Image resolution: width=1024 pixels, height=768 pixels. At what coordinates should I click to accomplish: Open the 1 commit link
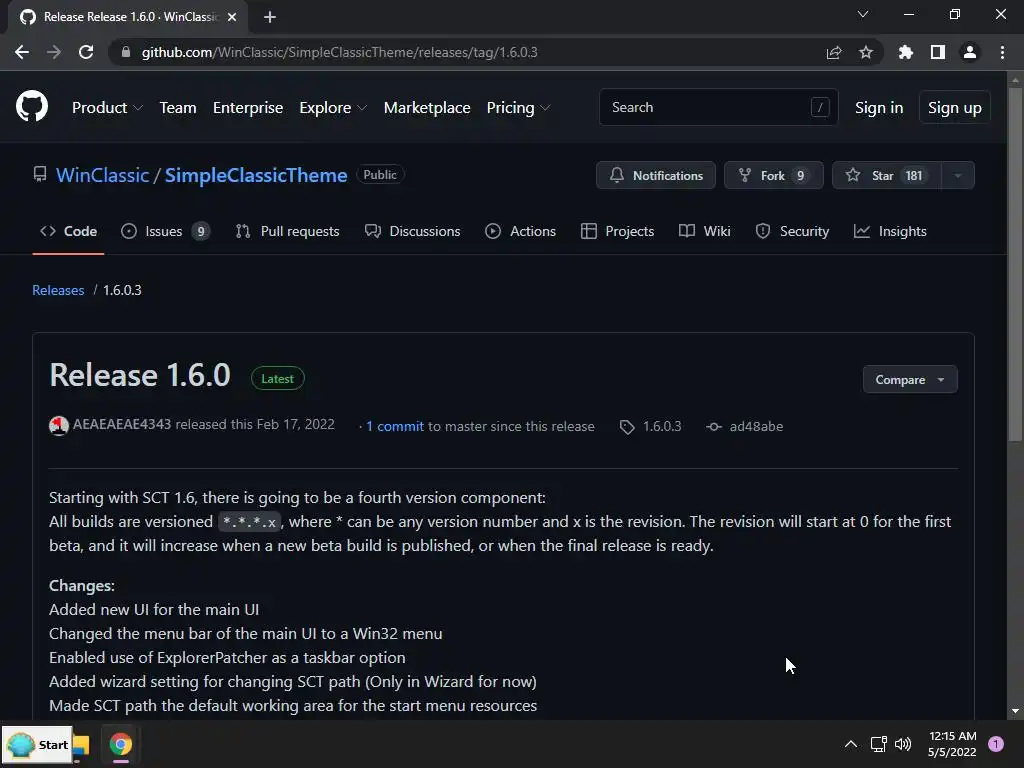coord(394,426)
